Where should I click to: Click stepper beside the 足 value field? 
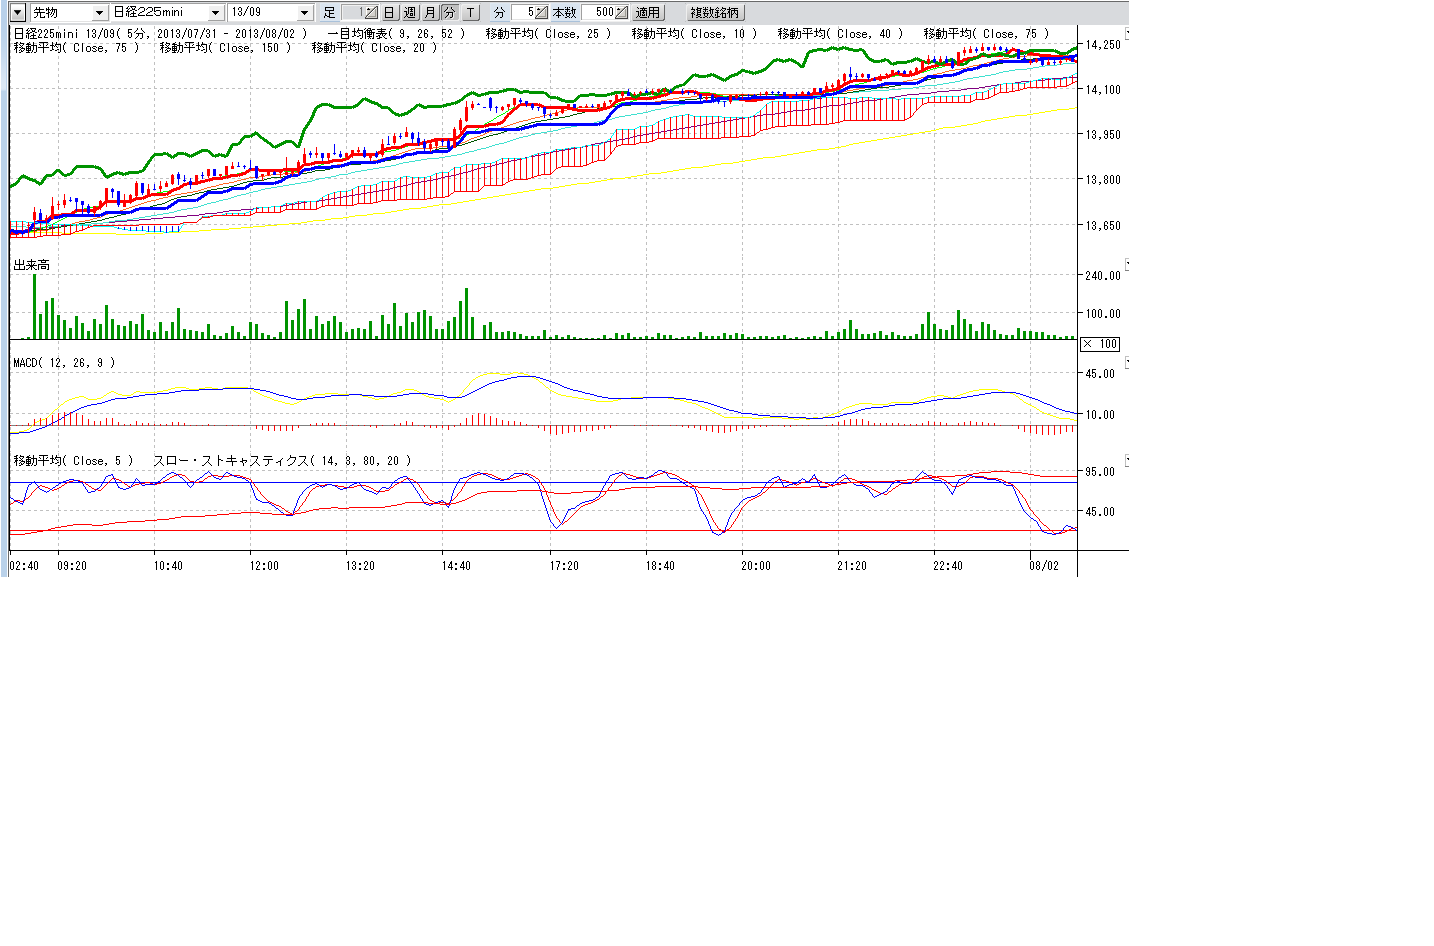click(370, 13)
